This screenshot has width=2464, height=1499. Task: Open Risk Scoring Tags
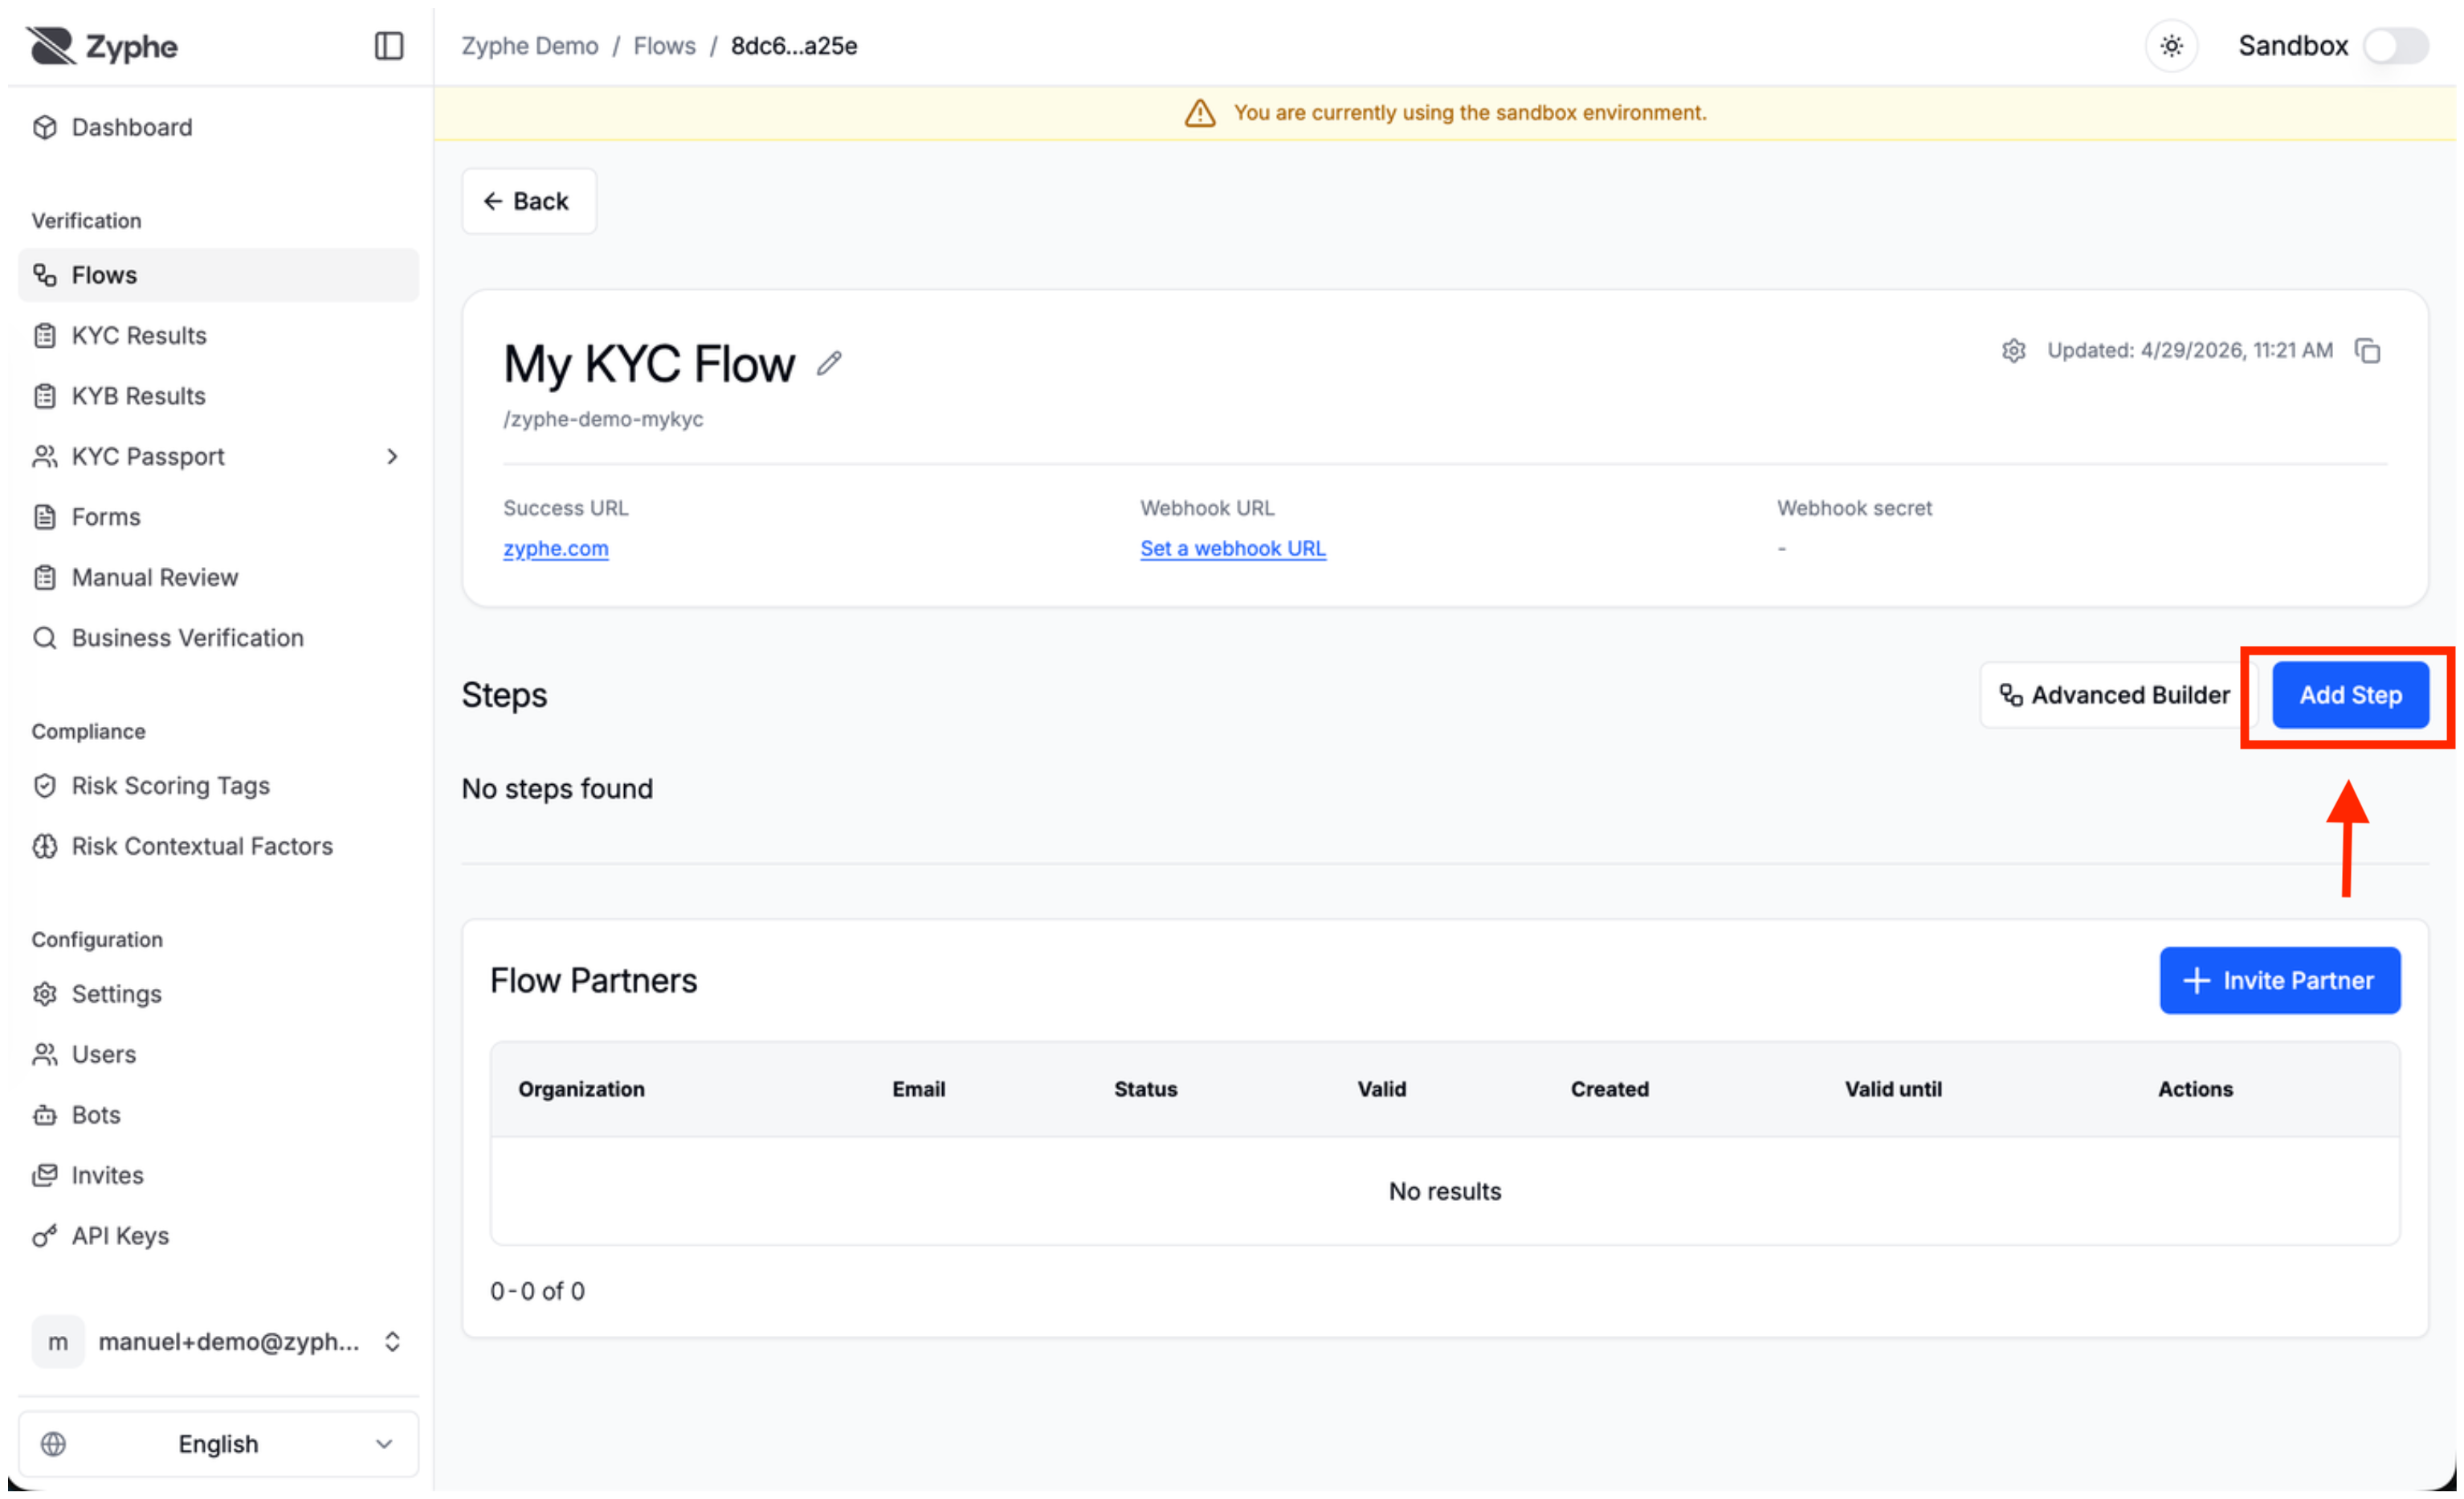pyautogui.click(x=218, y=786)
